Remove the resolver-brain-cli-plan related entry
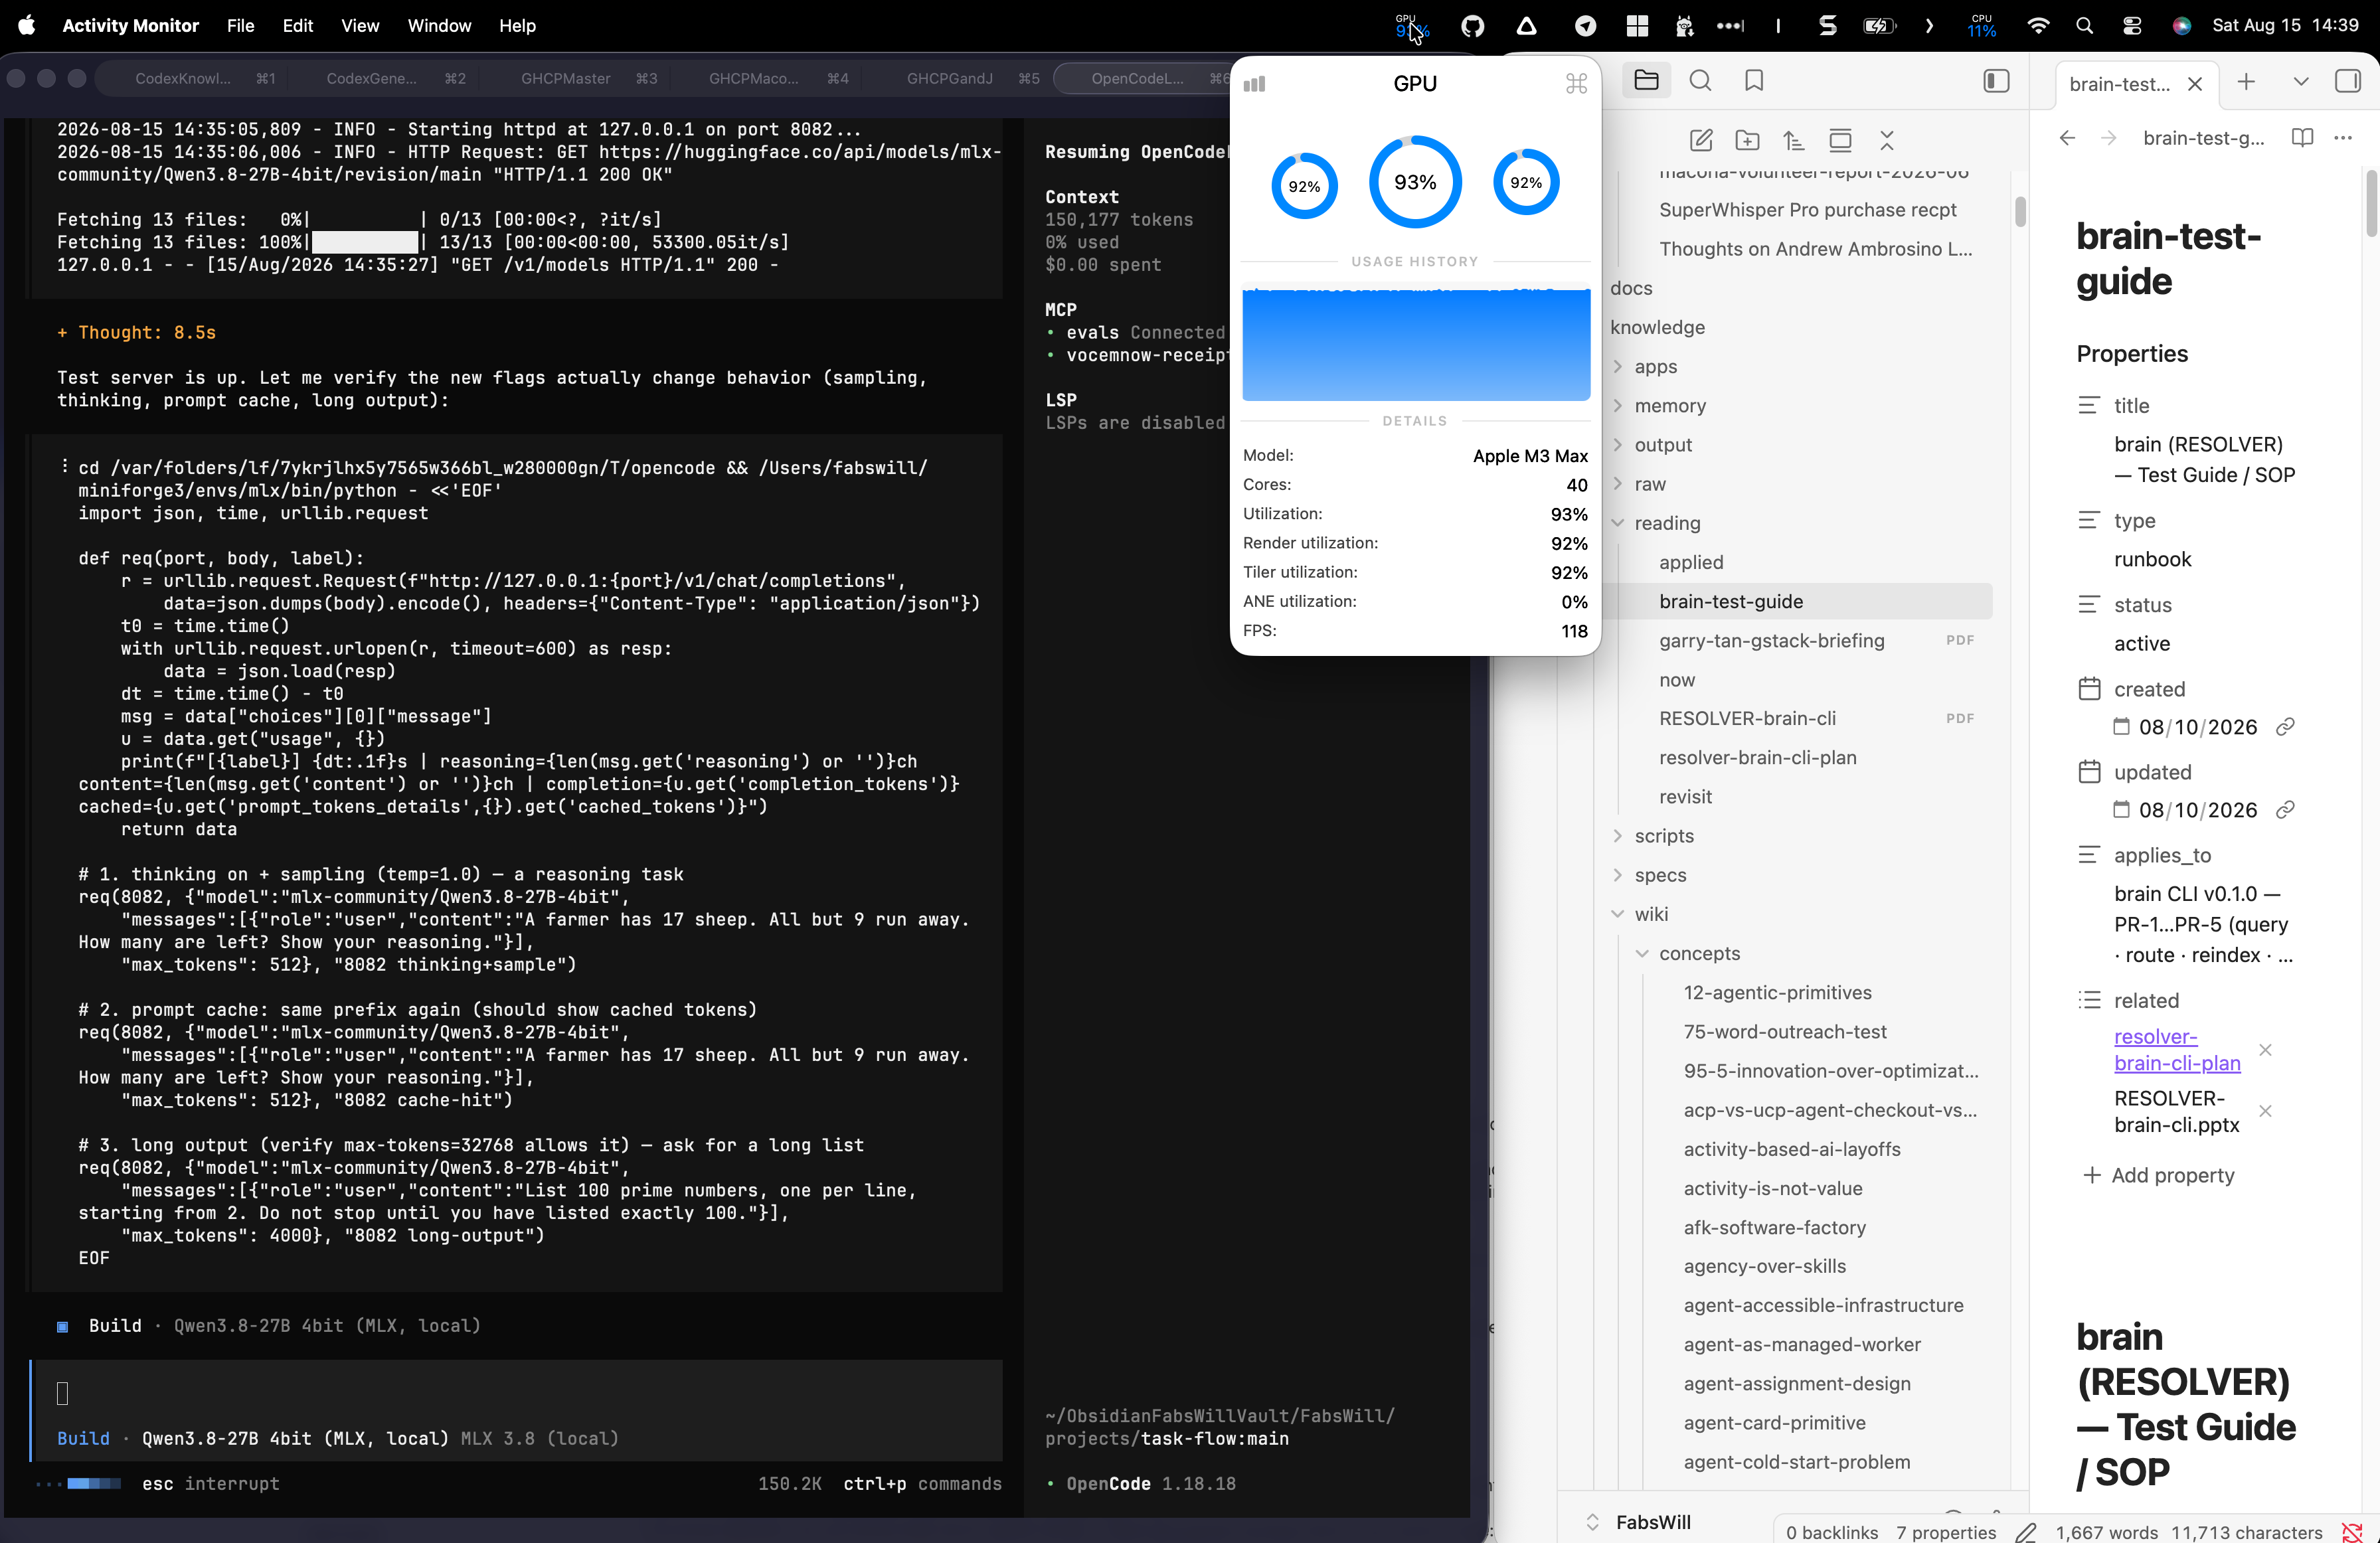This screenshot has width=2380, height=1543. click(2266, 1050)
